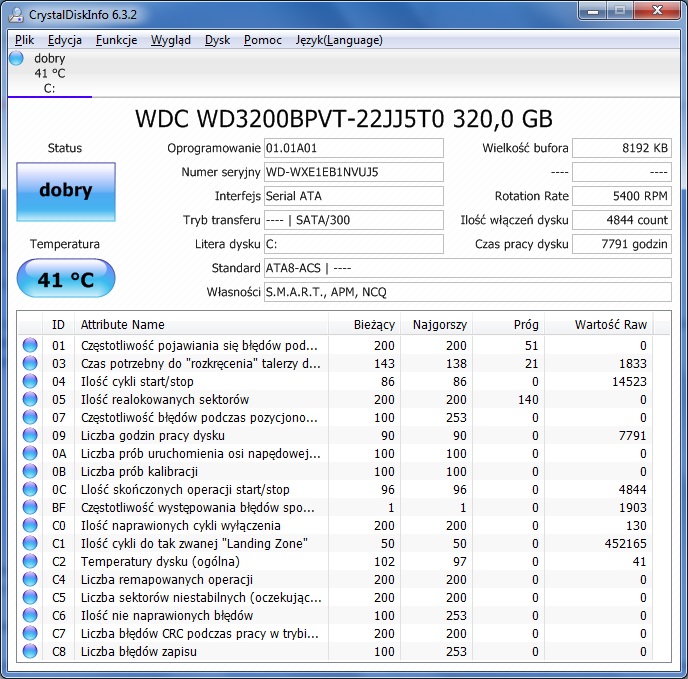Click the status dot for attribute C1
Viewport: 688px width, 679px height.
(x=30, y=543)
